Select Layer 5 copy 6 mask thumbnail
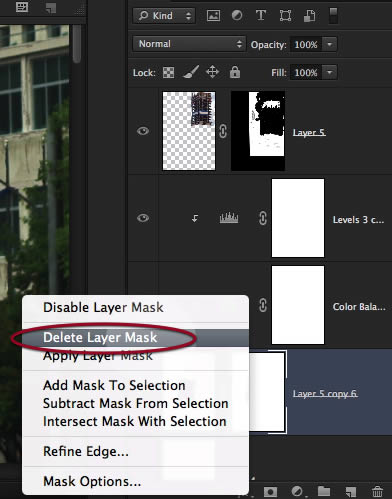This screenshot has width=392, height=499. [x=267, y=392]
